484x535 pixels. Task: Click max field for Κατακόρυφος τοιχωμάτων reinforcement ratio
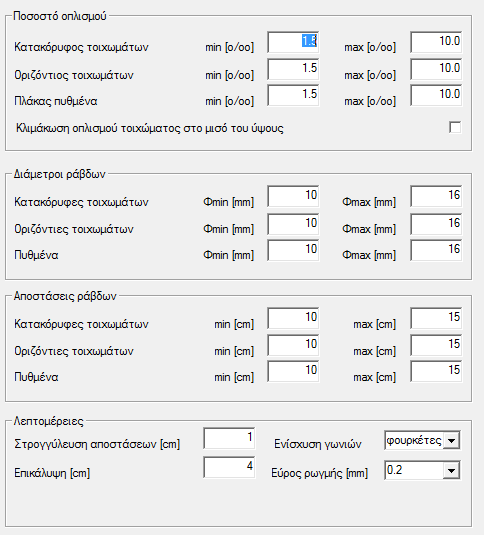[436, 42]
